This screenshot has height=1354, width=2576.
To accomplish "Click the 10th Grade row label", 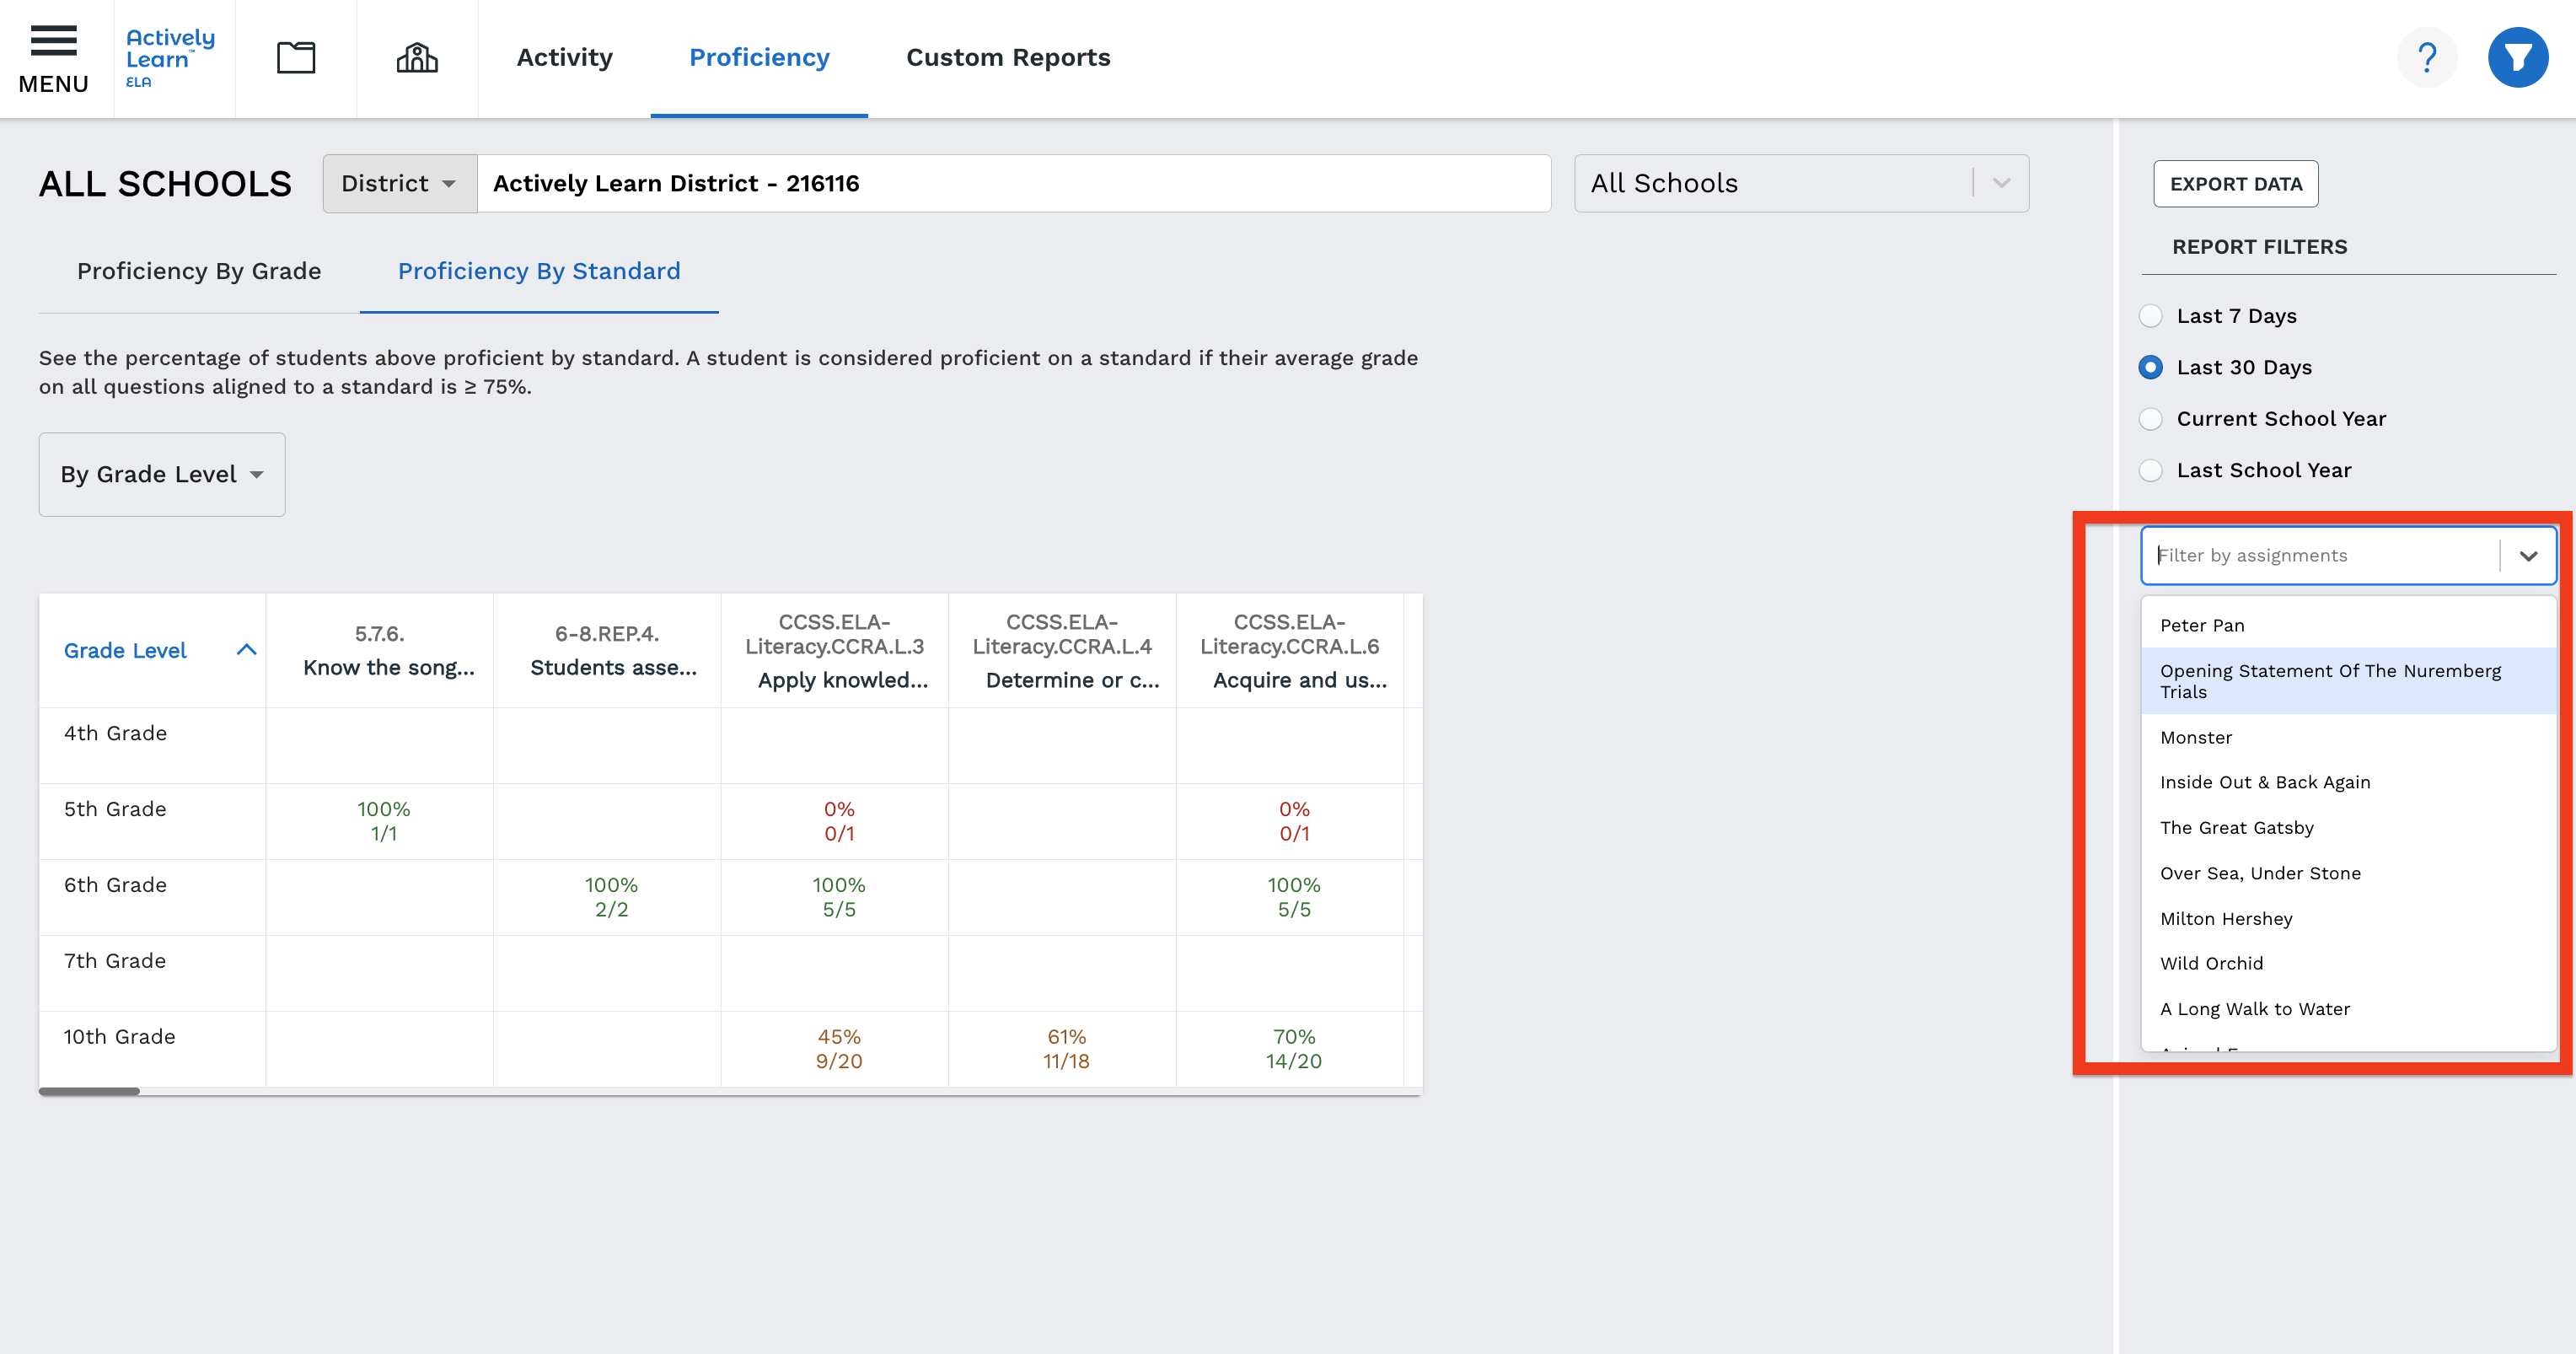I will tap(120, 1037).
